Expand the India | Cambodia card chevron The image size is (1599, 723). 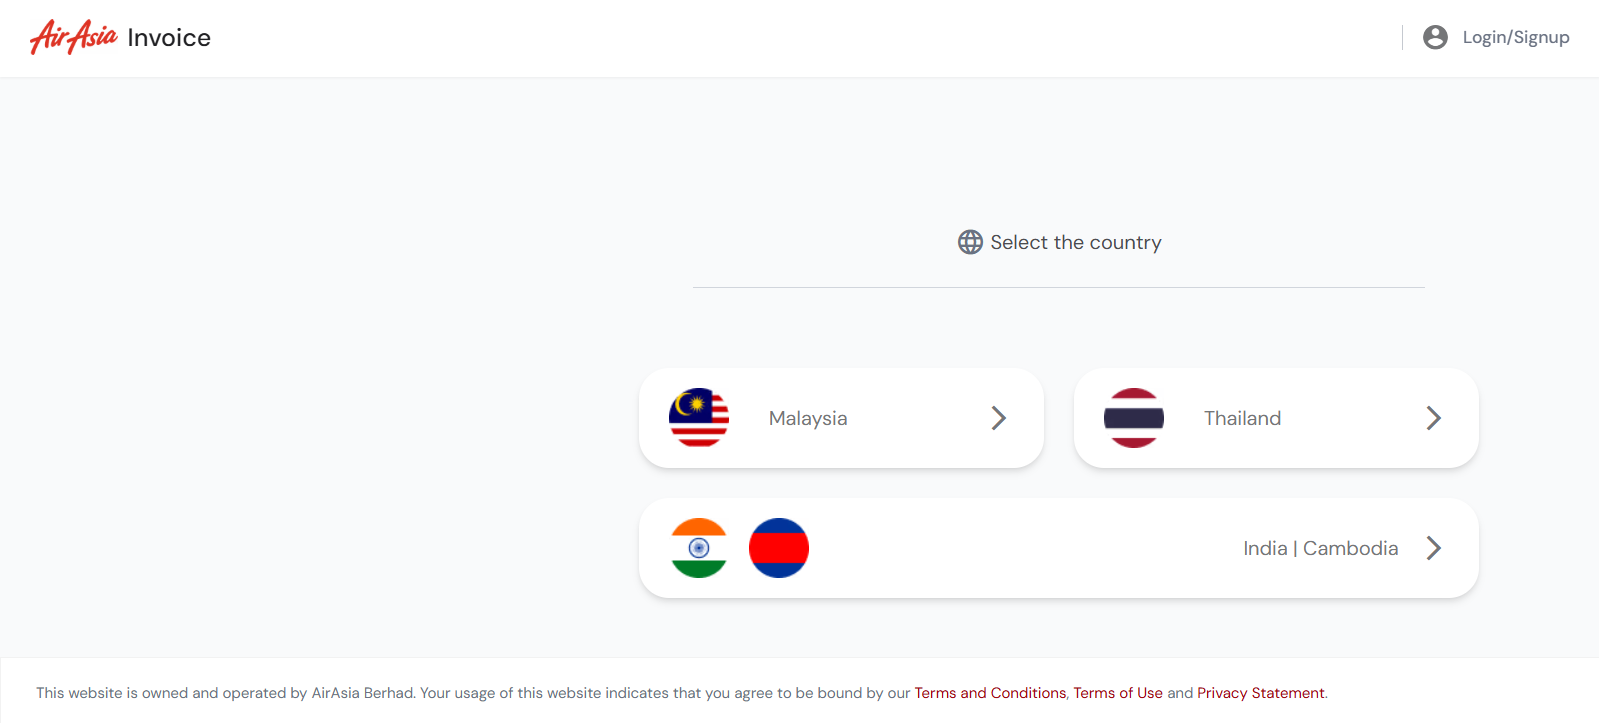pyautogui.click(x=1434, y=548)
